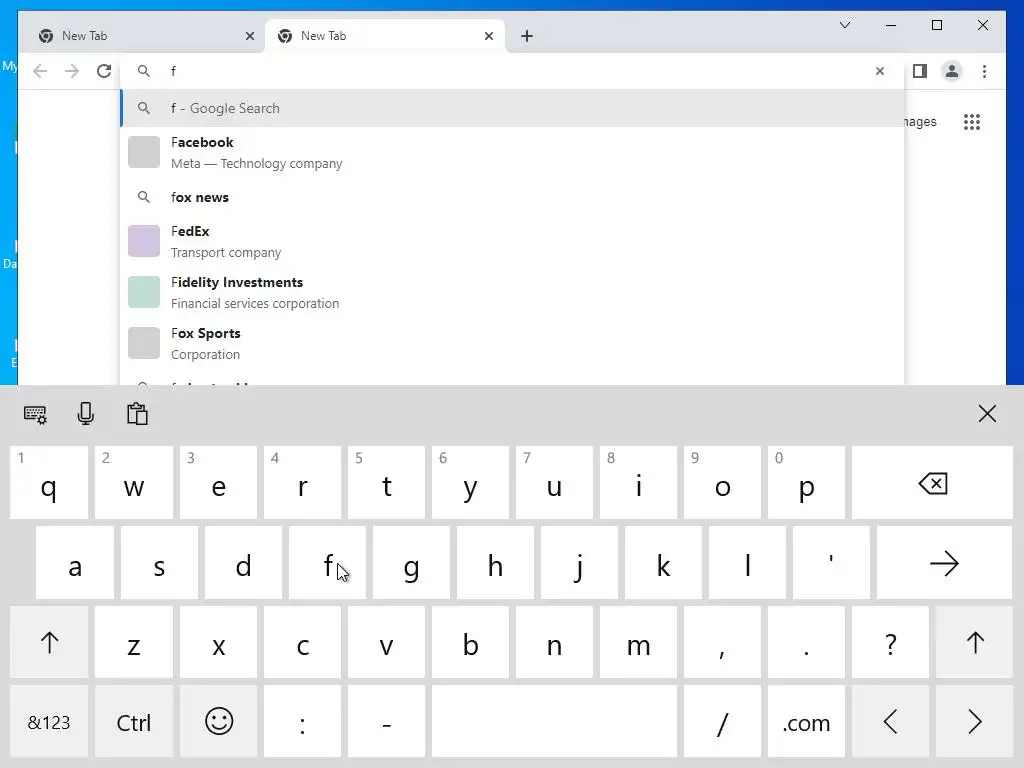This screenshot has height=768, width=1024.
Task: Pick the 'fox news' search suggestion
Action: pos(513,197)
